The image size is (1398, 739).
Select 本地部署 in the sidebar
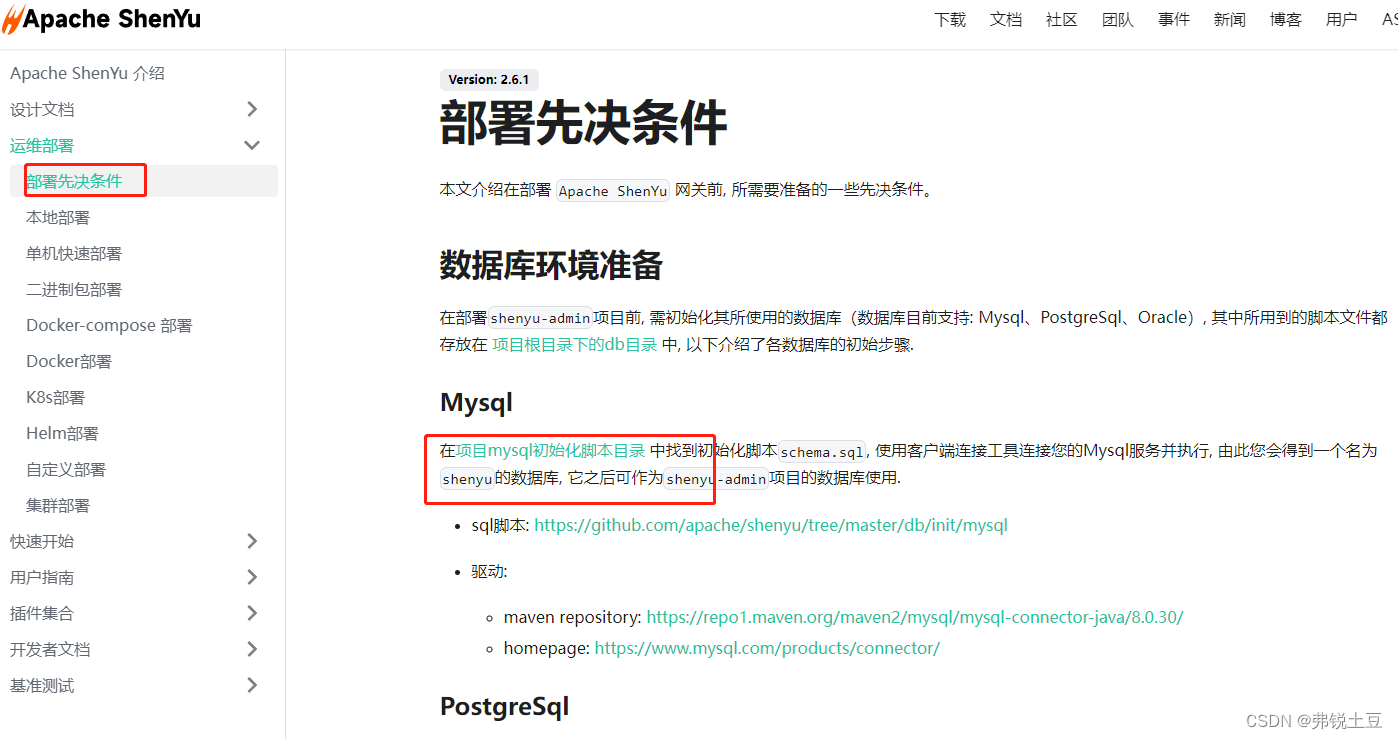coord(57,217)
